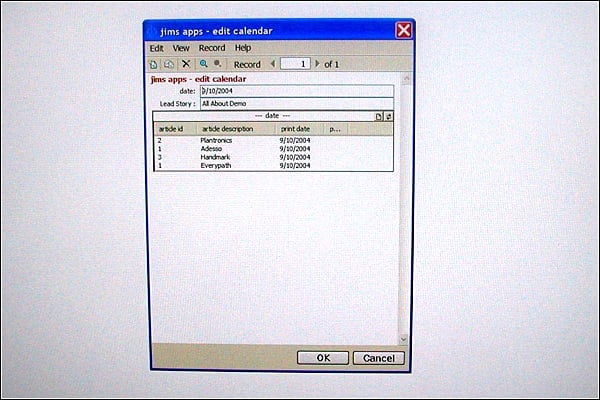Click the Lead Story input field
Screen dimensions: 600x400
pos(297,104)
